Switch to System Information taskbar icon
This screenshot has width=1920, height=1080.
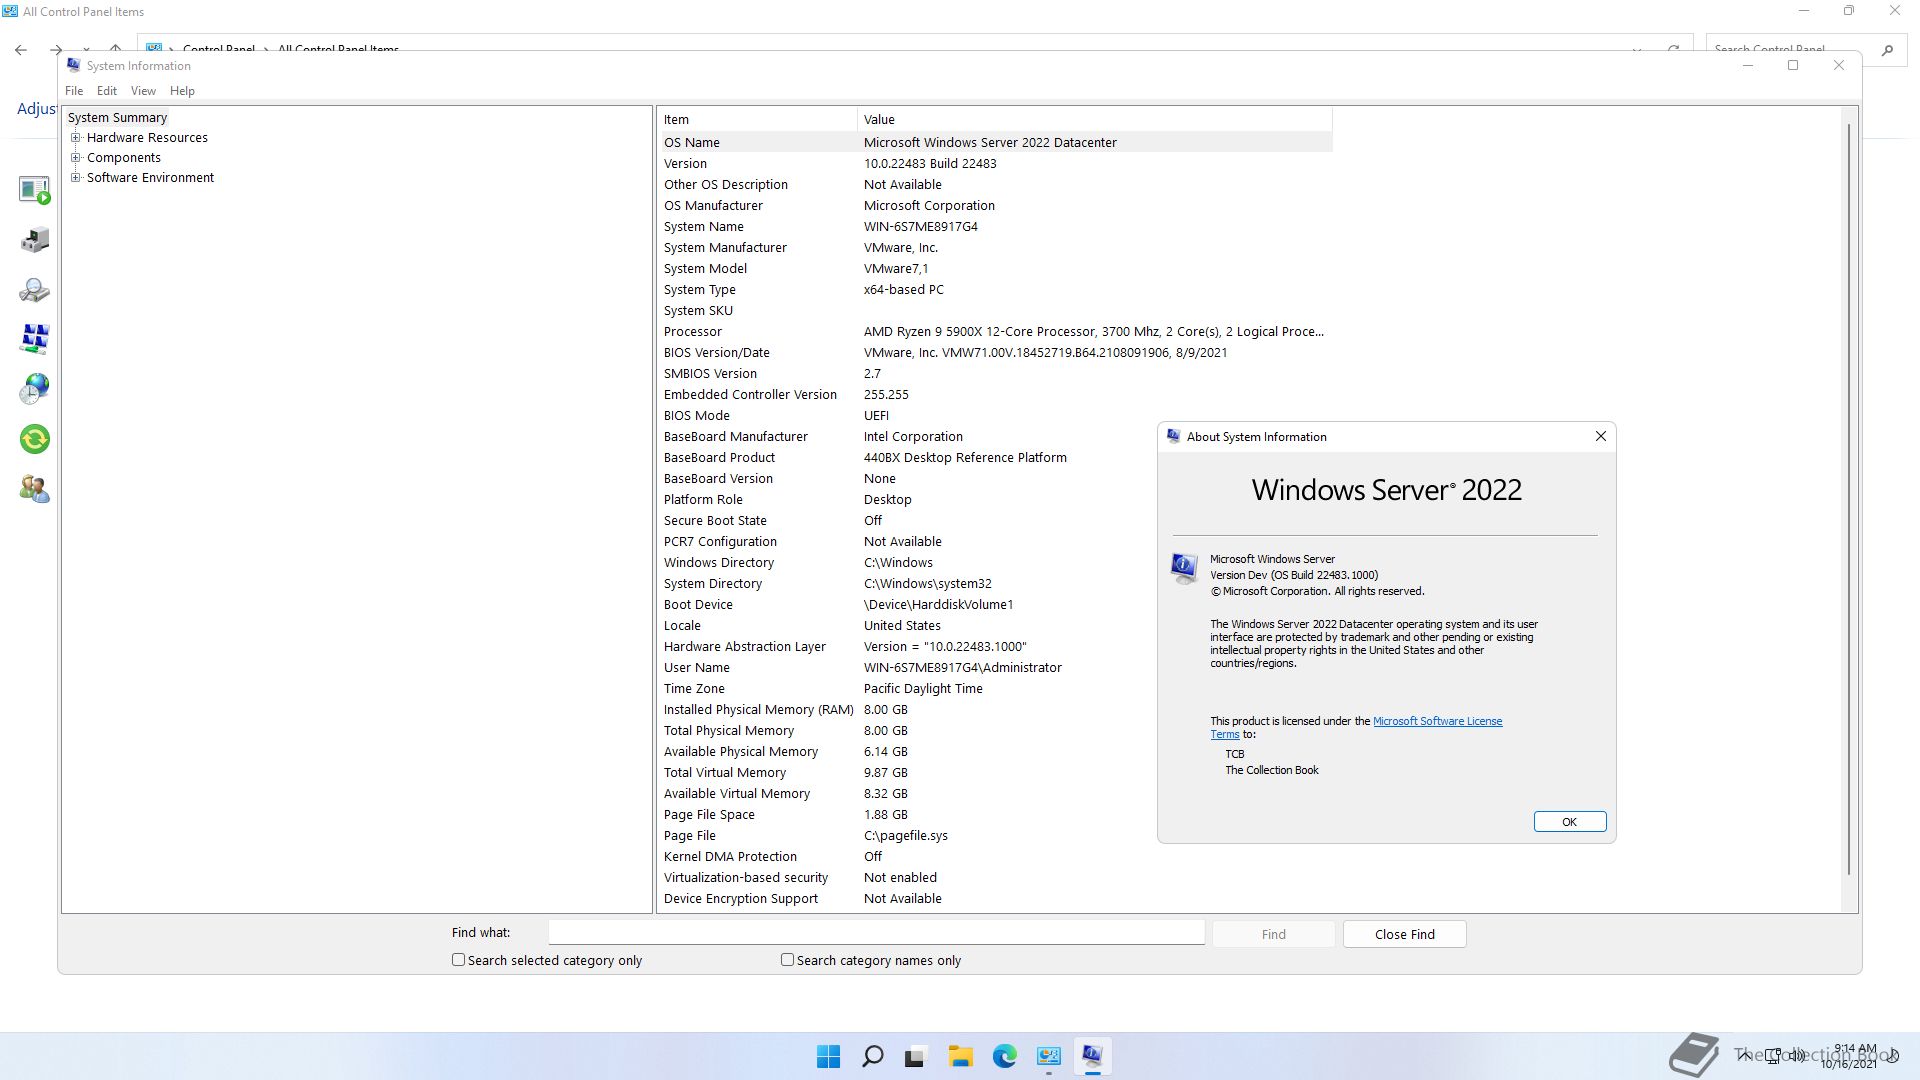click(1092, 1056)
